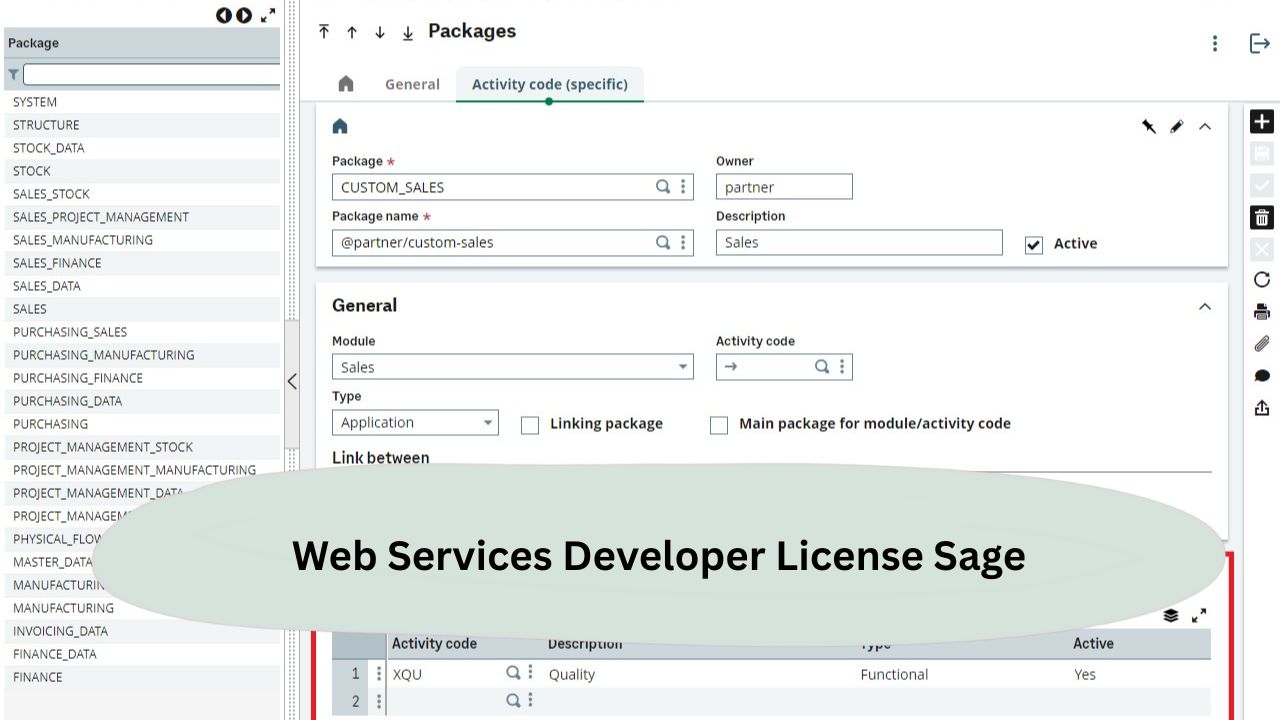
Task: Select PURCHASING_DATA in the package list
Action: click(x=142, y=401)
